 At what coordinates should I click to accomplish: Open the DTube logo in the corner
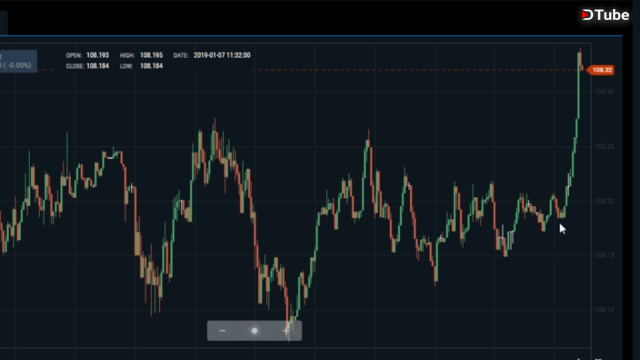[x=605, y=15]
